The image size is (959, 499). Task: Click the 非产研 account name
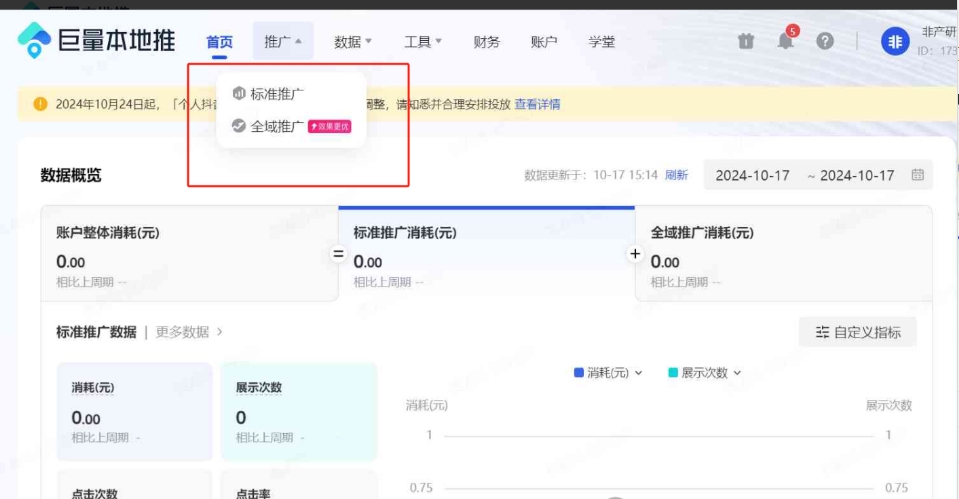[939, 32]
